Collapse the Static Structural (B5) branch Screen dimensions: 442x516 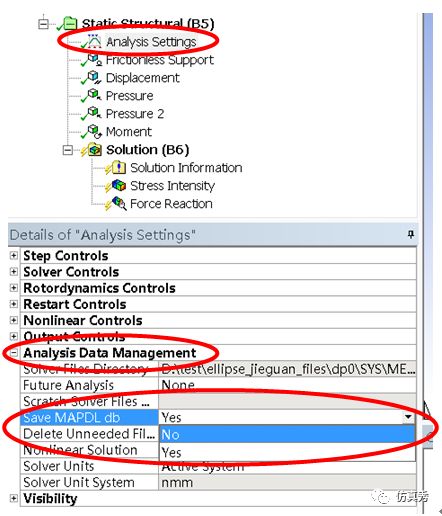[x=43, y=24]
